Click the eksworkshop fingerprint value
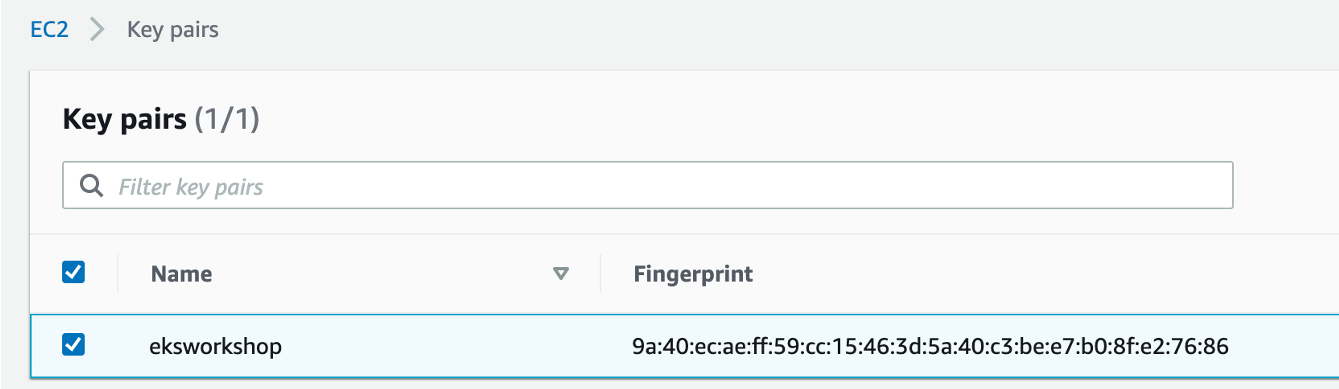This screenshot has height=389, width=1339. 930,347
